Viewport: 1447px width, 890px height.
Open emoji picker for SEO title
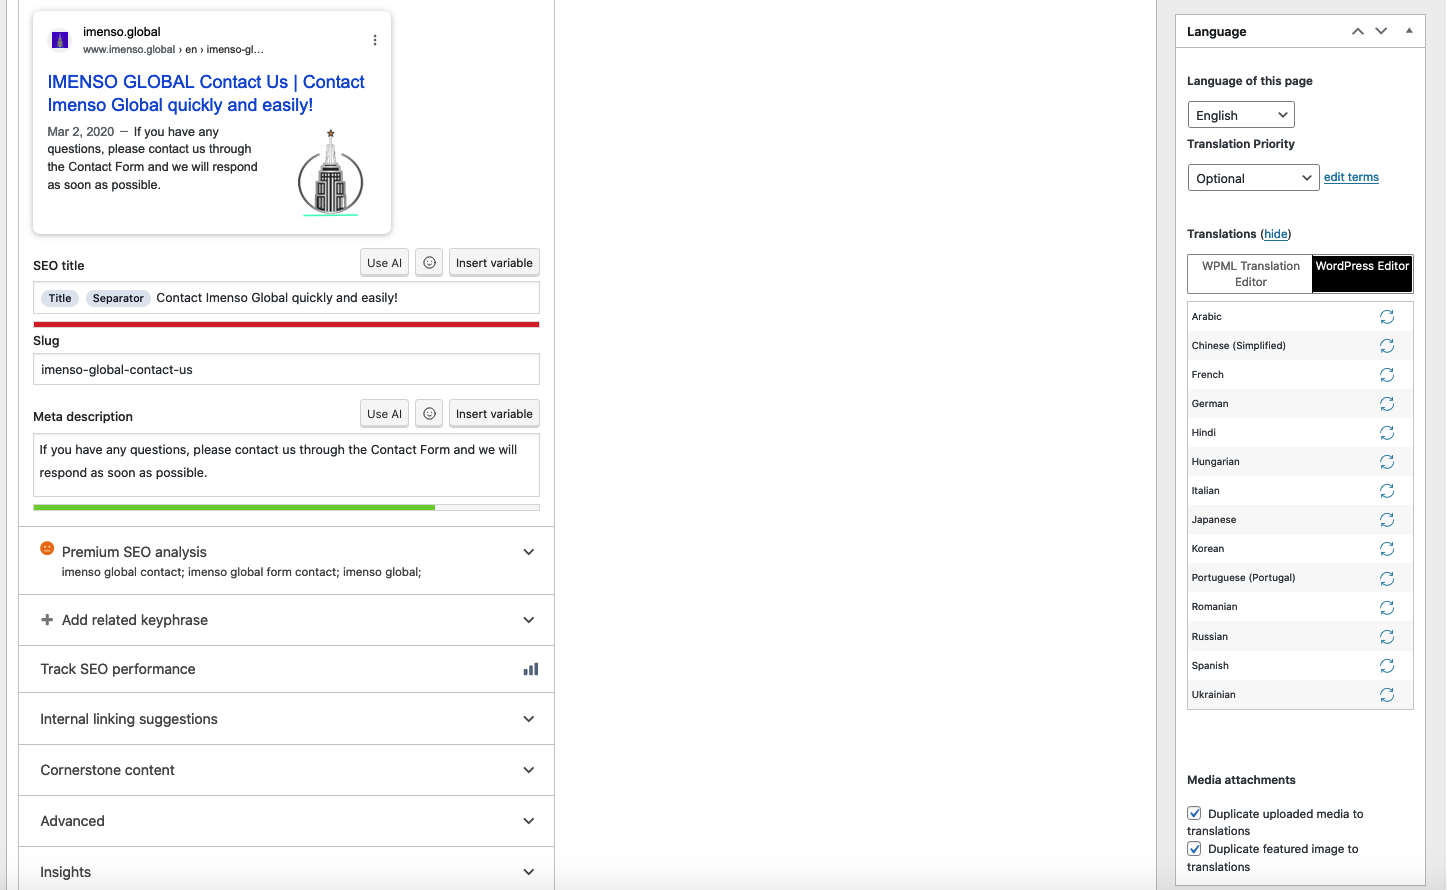(429, 263)
